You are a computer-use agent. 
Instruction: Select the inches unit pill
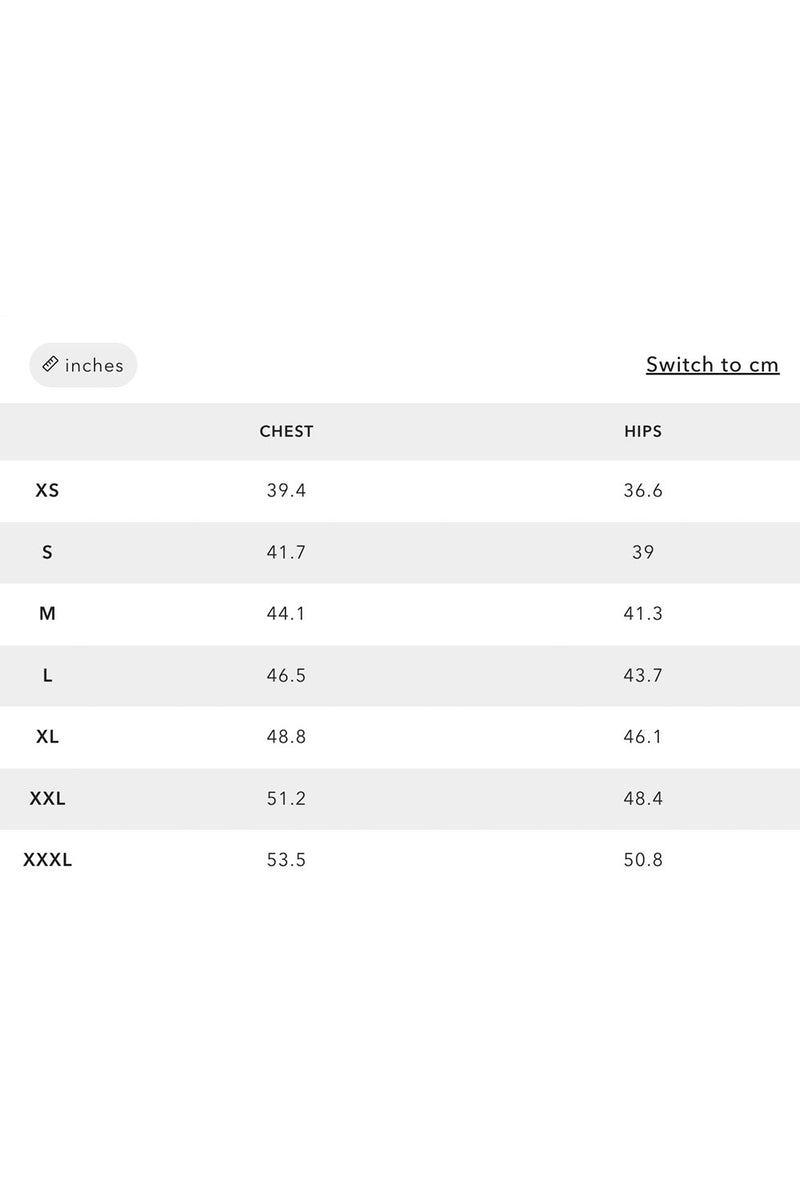click(83, 365)
